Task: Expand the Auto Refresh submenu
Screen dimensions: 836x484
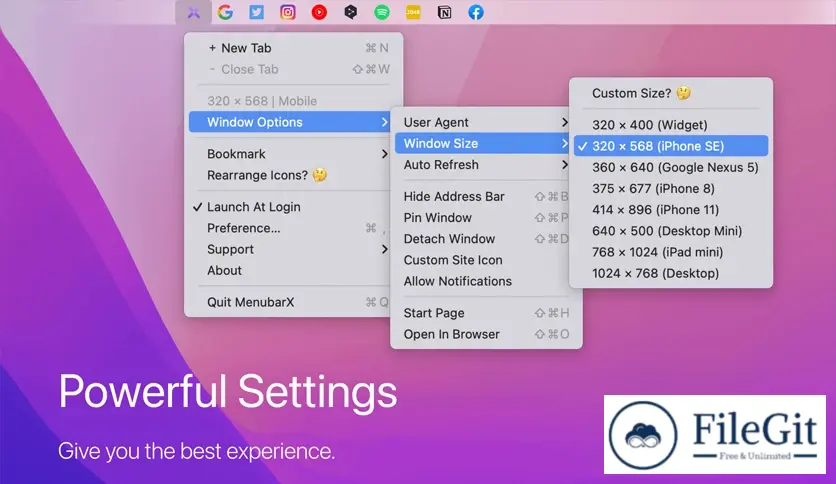Action: pos(484,165)
